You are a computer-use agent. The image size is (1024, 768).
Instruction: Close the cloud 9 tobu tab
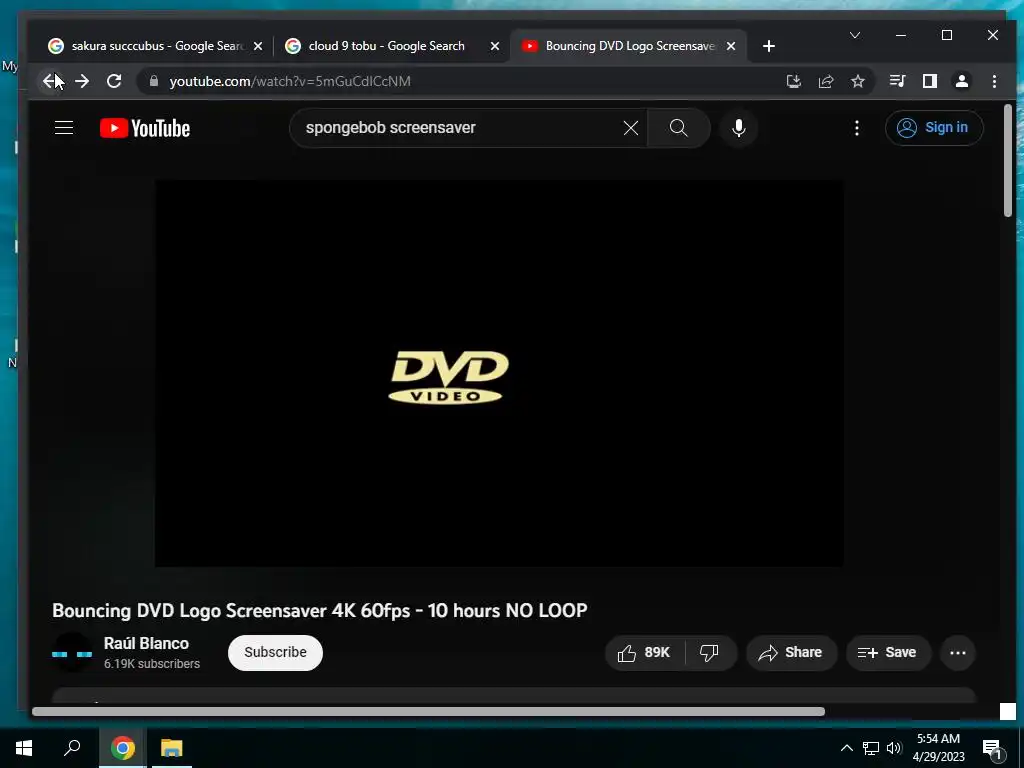pos(495,46)
